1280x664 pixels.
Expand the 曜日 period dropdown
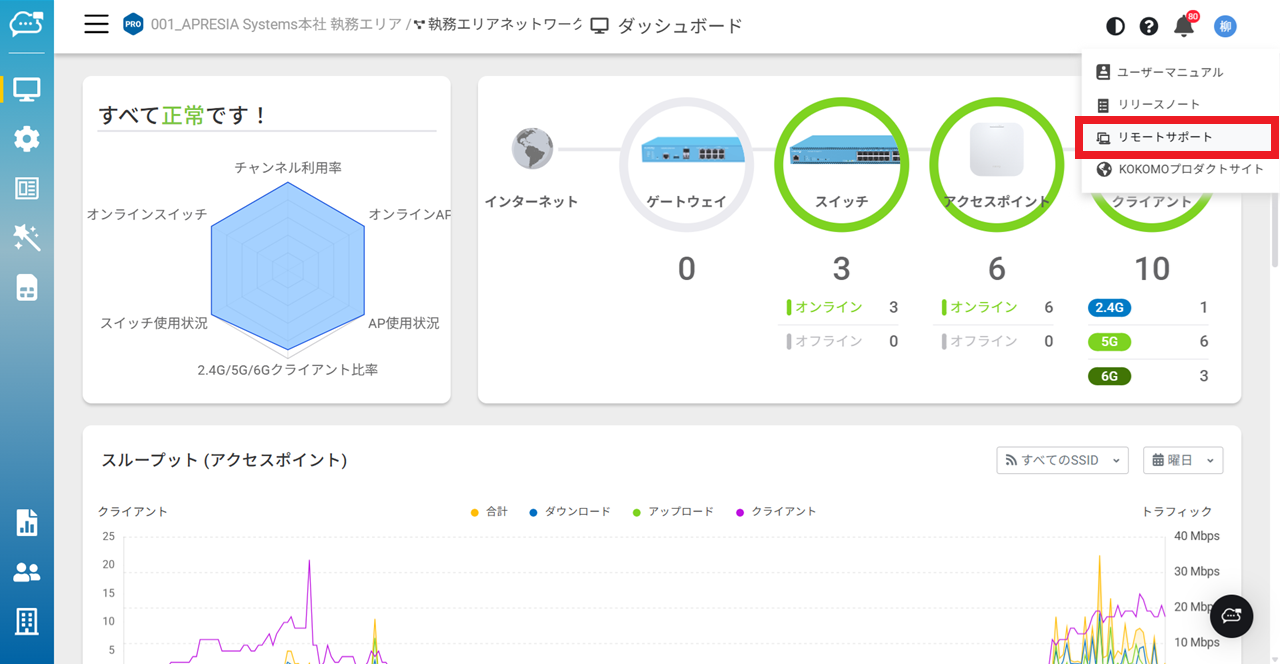[1182, 460]
